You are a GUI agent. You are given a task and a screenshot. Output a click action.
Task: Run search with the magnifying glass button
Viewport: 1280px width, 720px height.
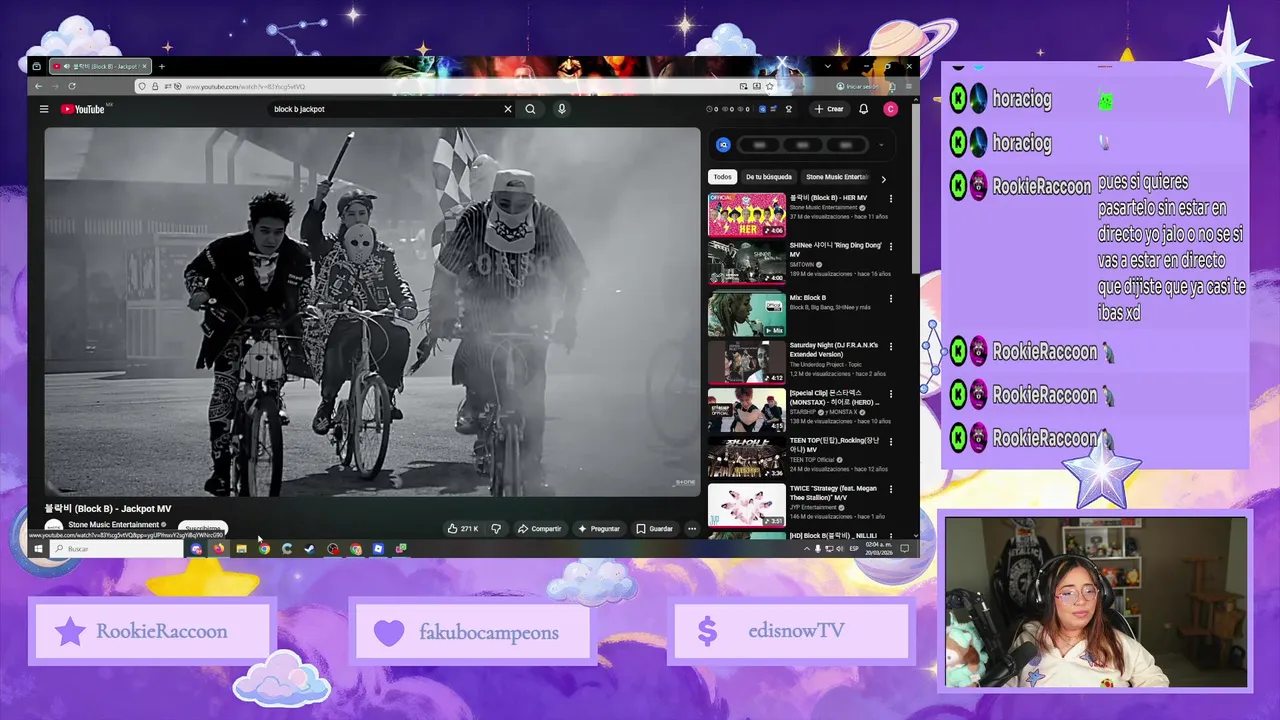[530, 109]
